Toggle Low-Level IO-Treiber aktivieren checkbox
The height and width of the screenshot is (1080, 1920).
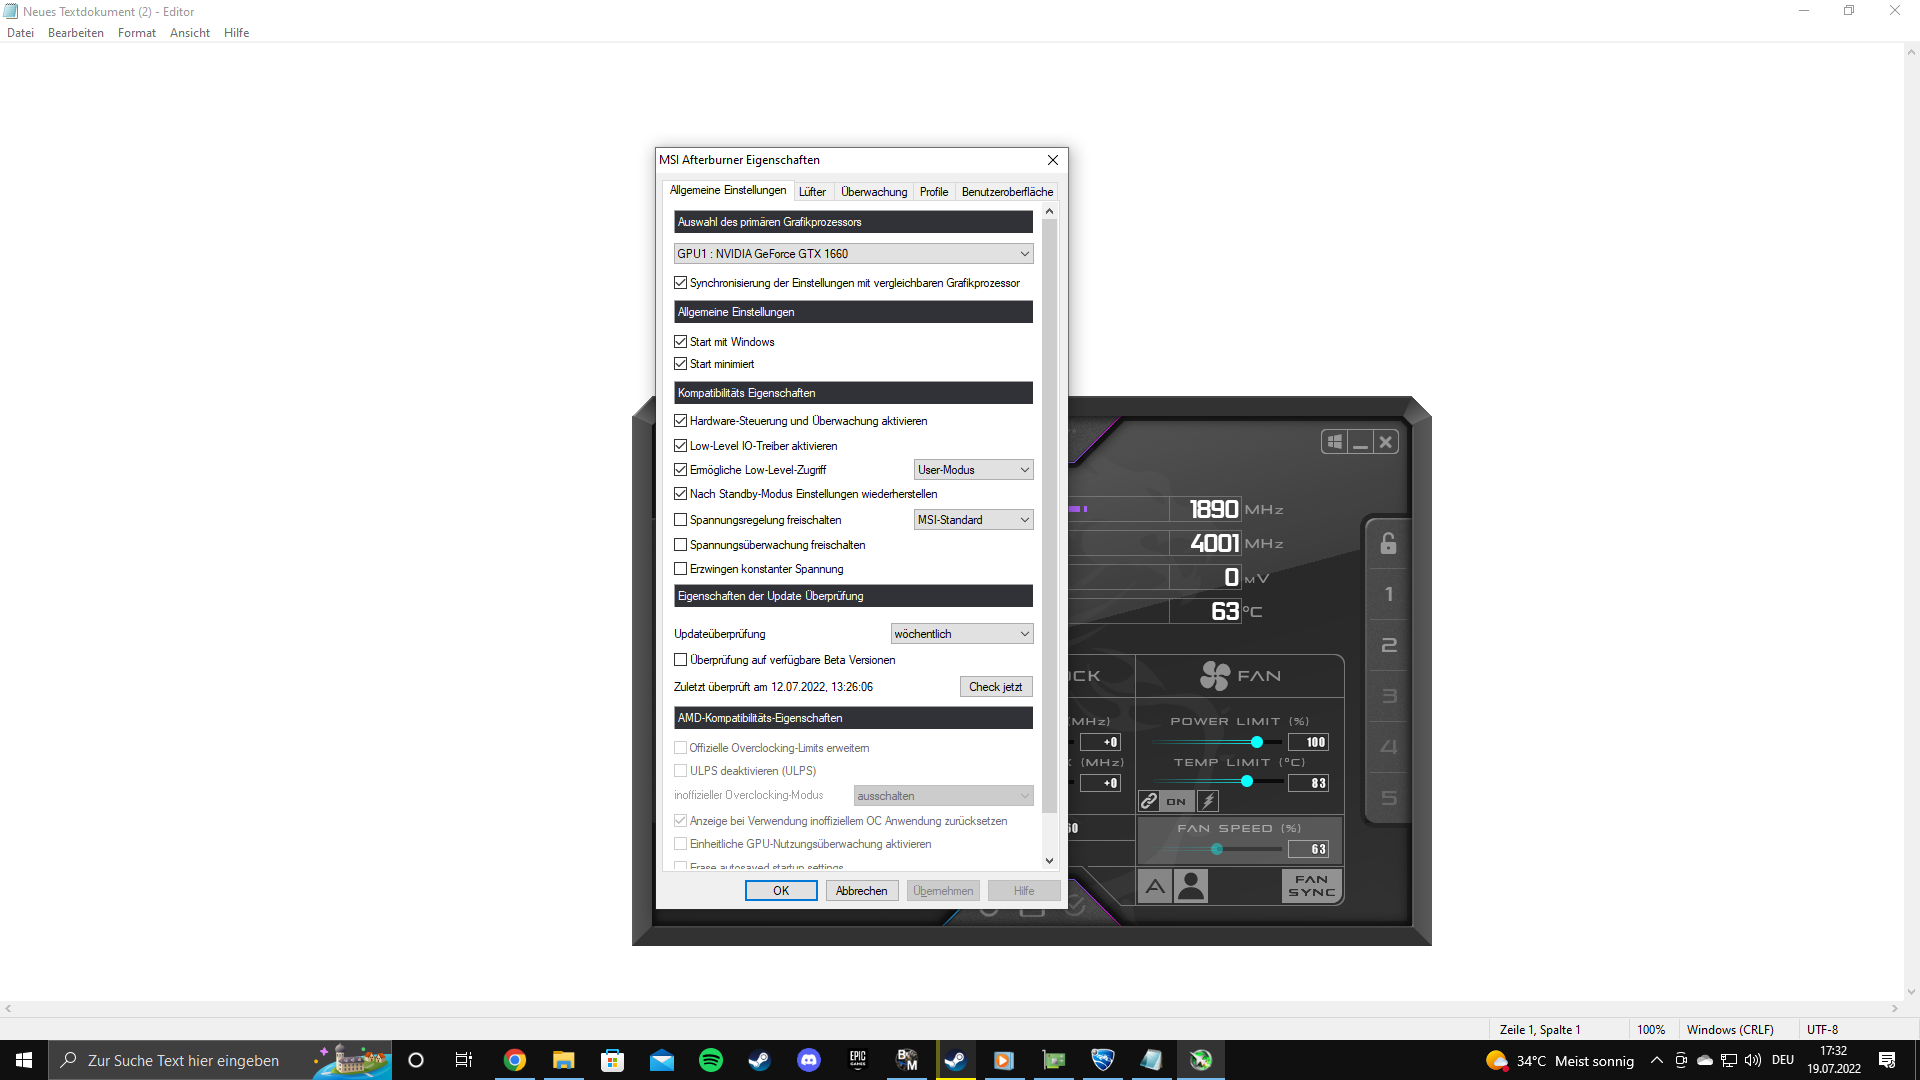pos(681,446)
